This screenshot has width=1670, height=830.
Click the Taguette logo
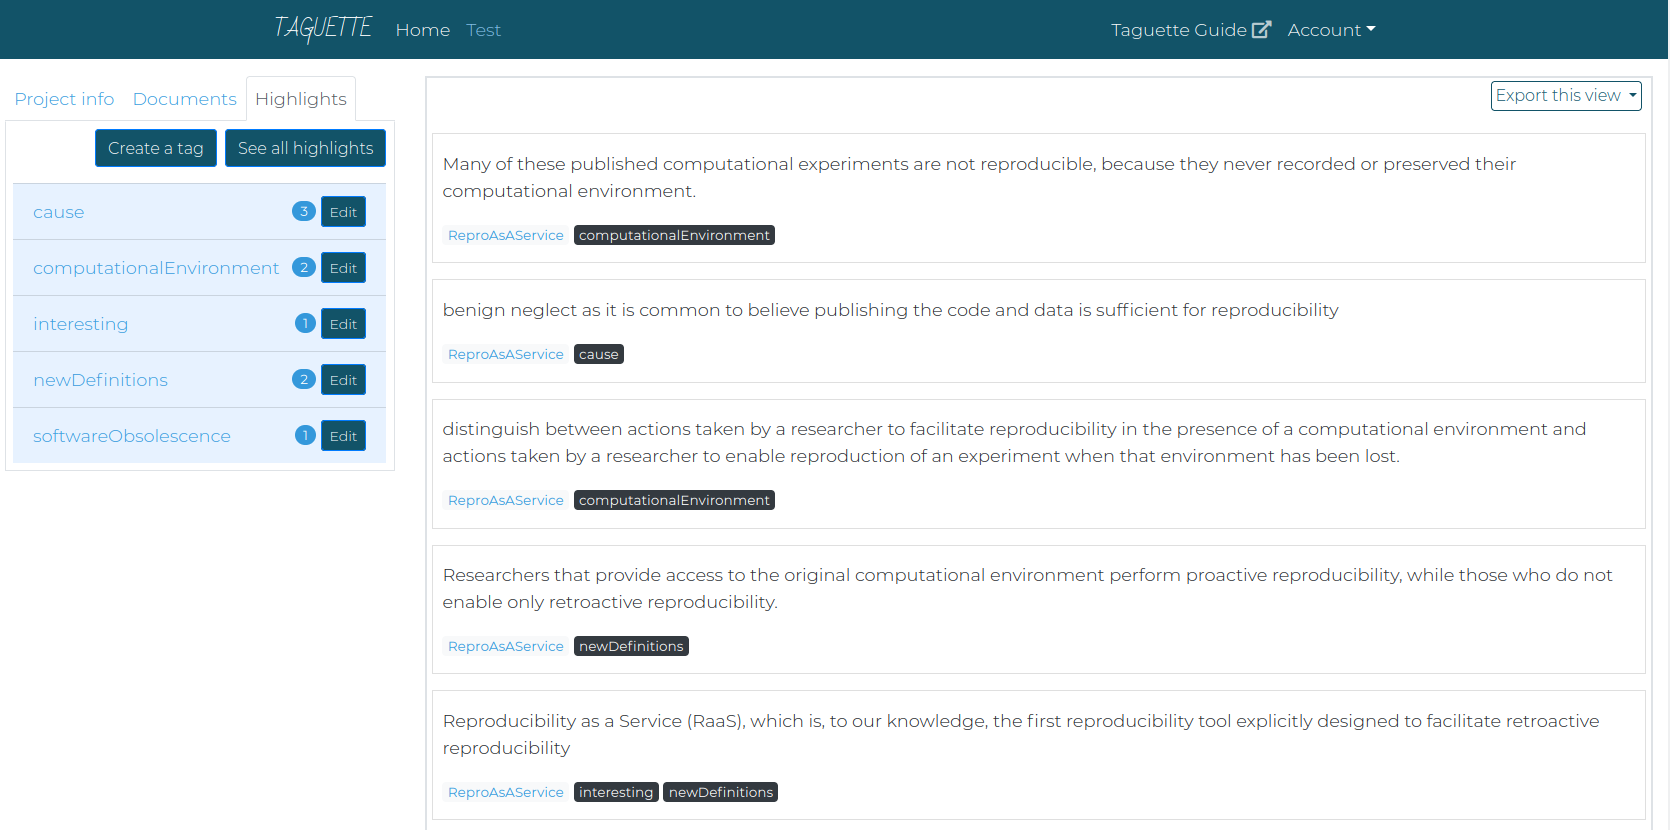point(323,28)
